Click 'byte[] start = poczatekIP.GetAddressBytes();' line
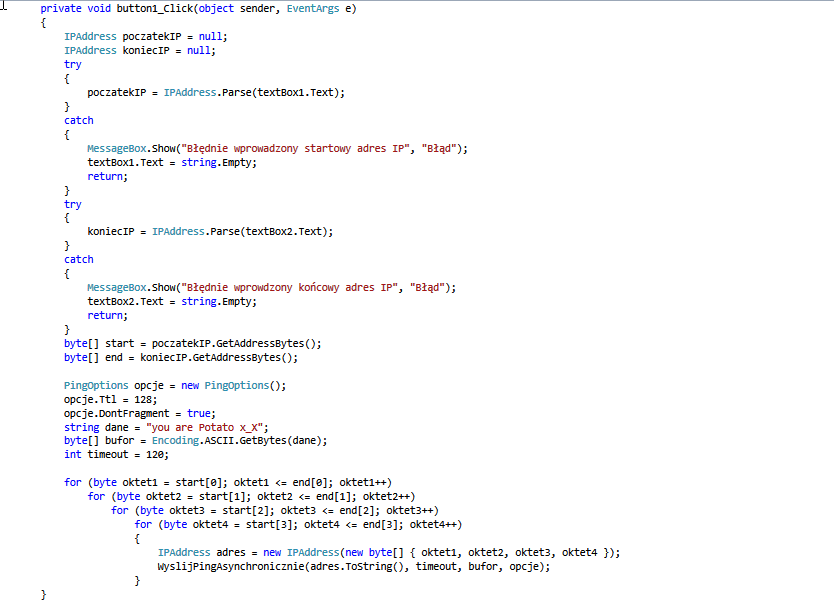 coord(193,344)
